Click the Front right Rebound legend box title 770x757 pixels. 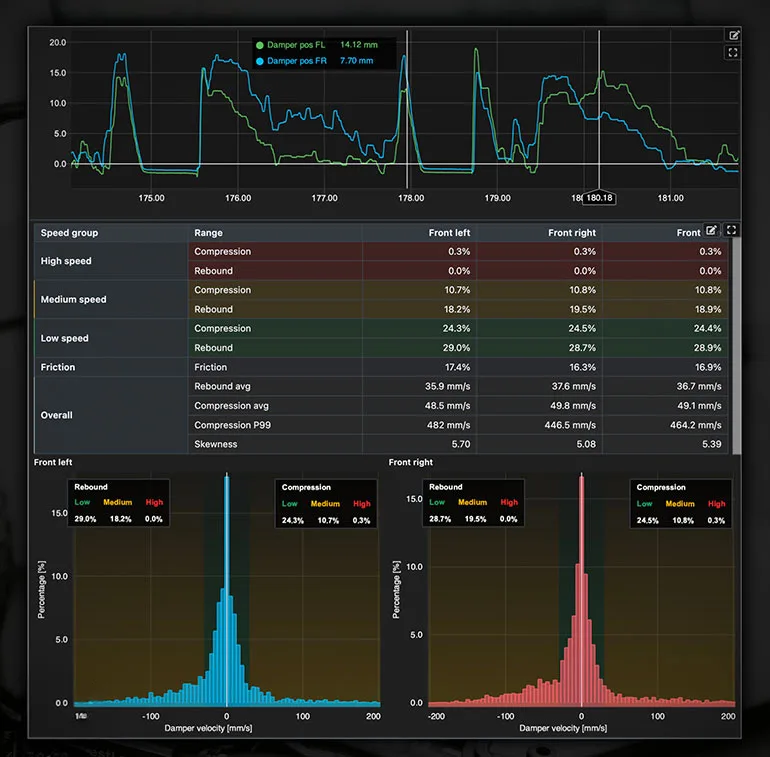point(445,487)
